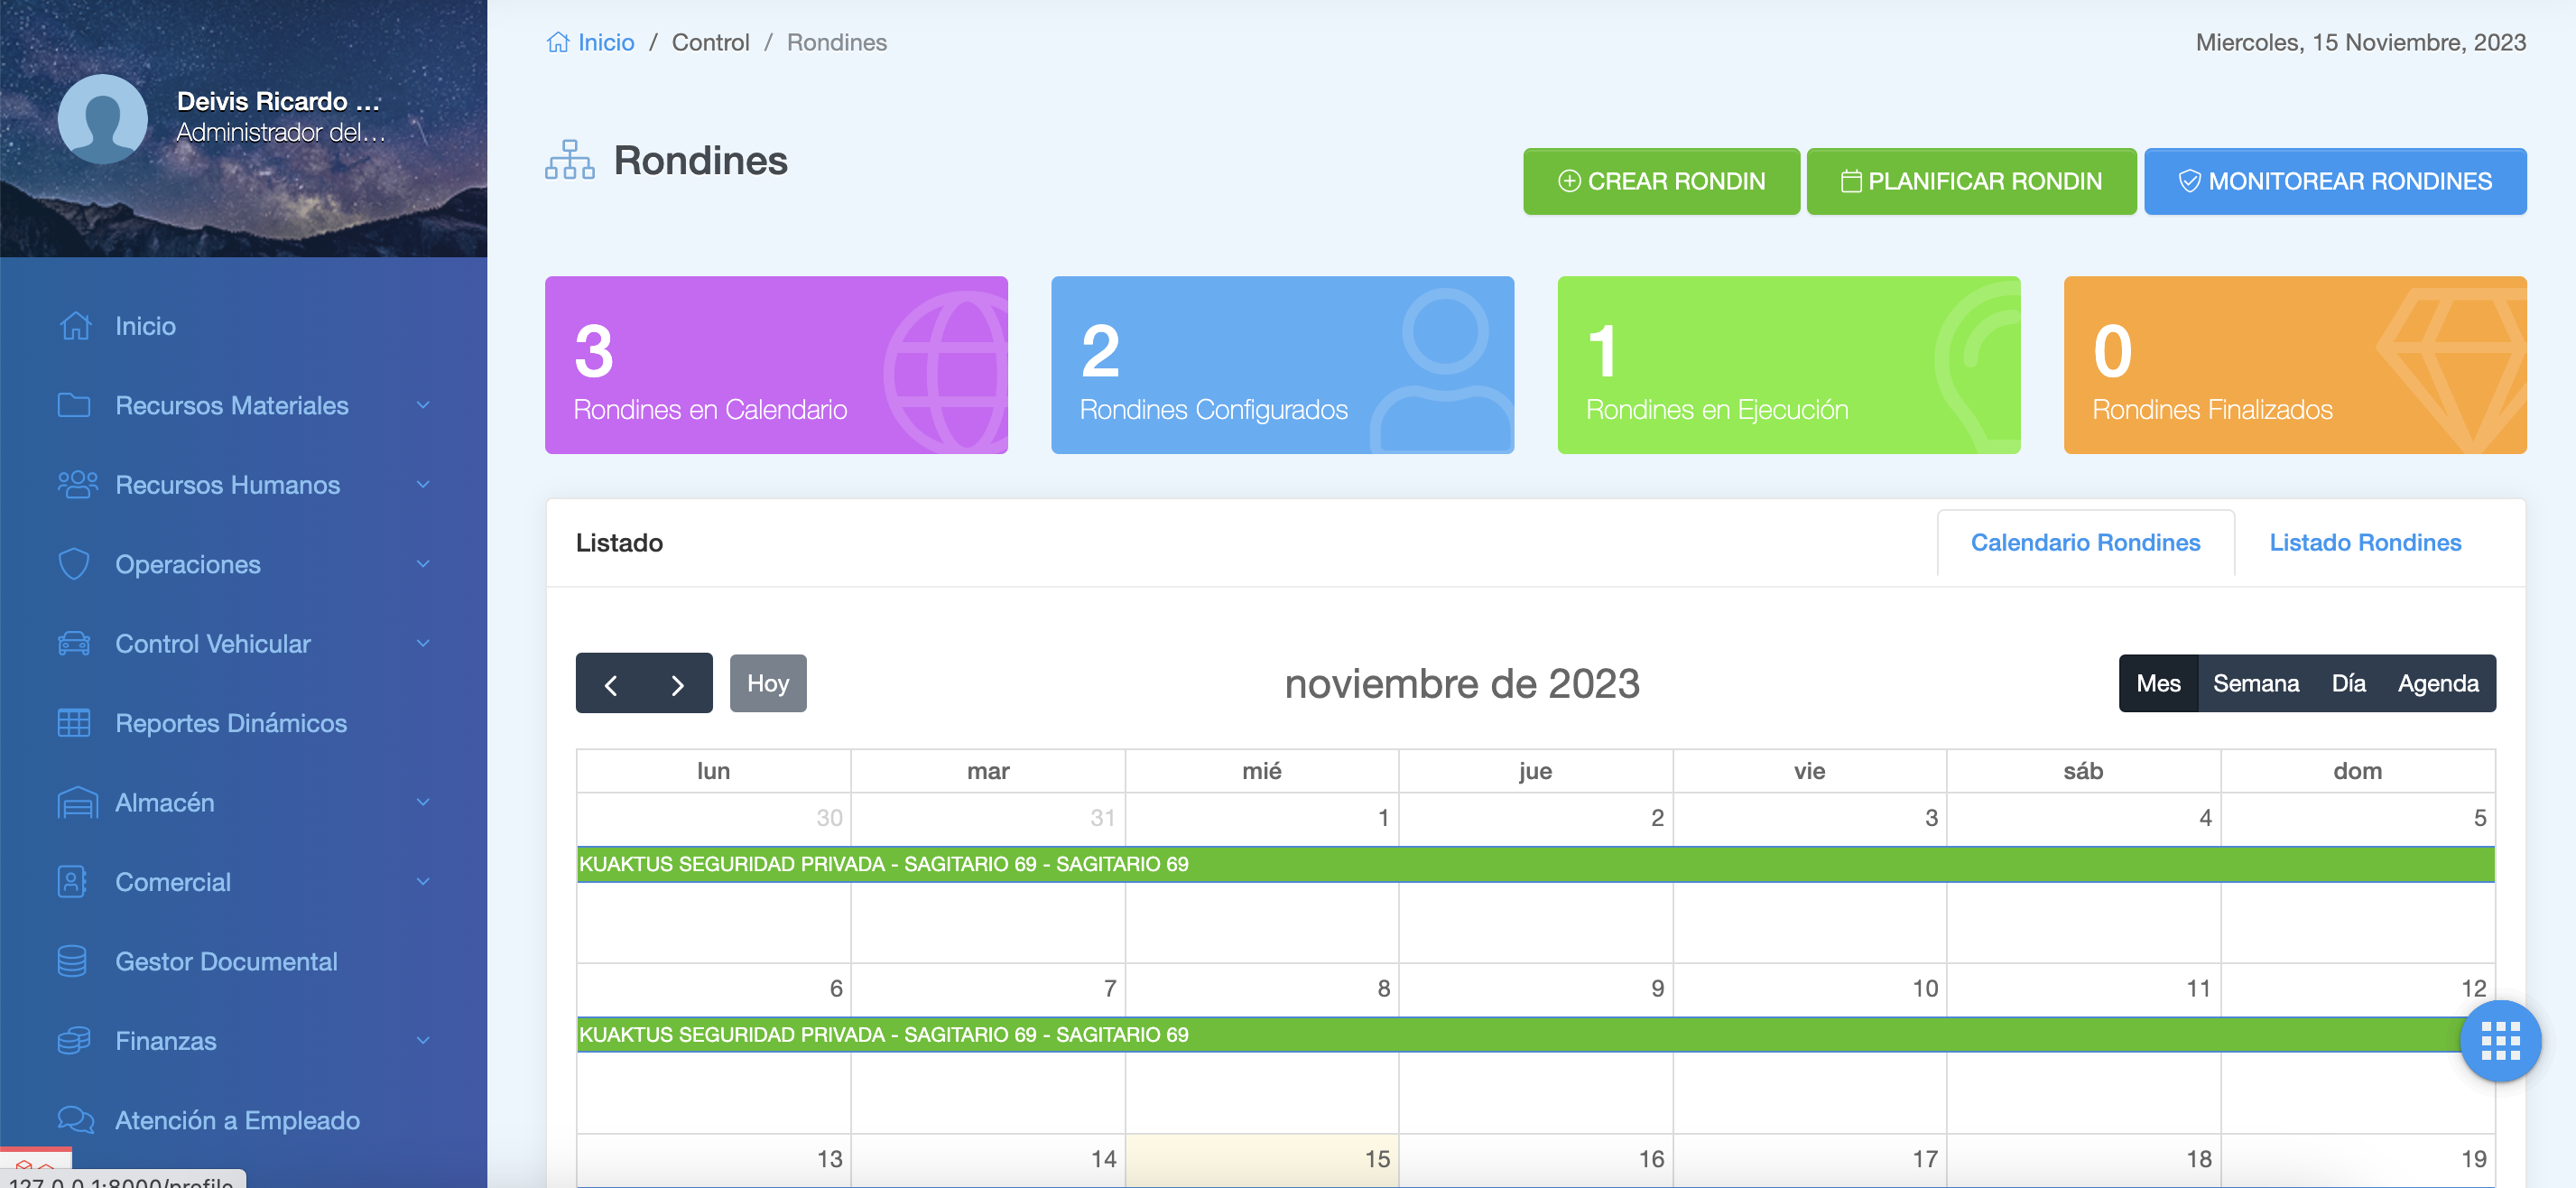Expand the Recursos Materiales menu
2576x1188 pixels.
coord(232,406)
